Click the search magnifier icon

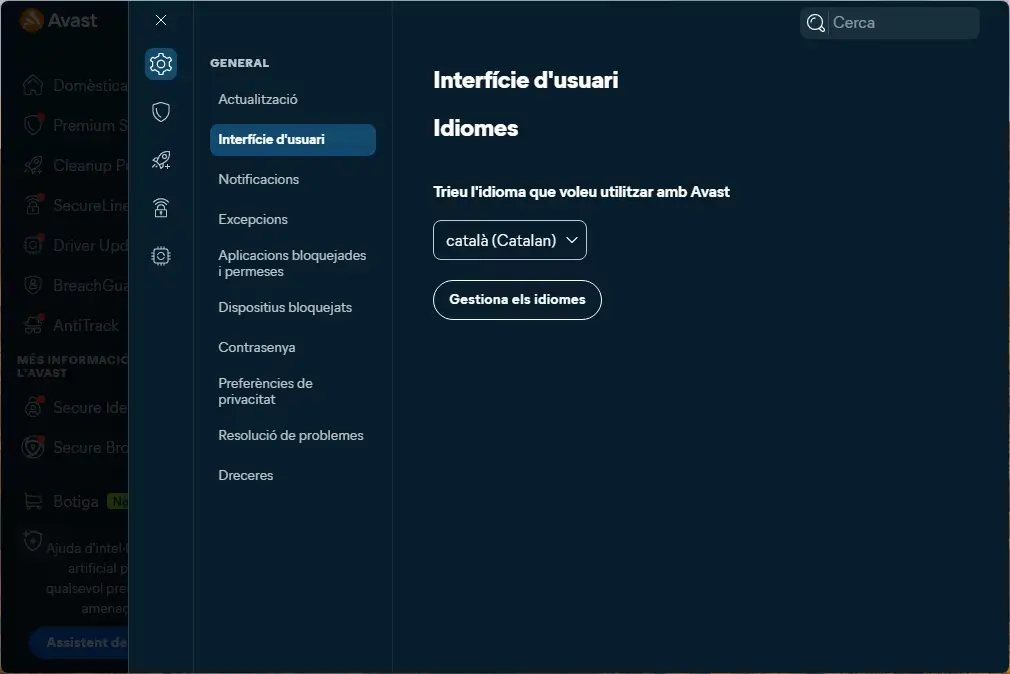coord(815,23)
